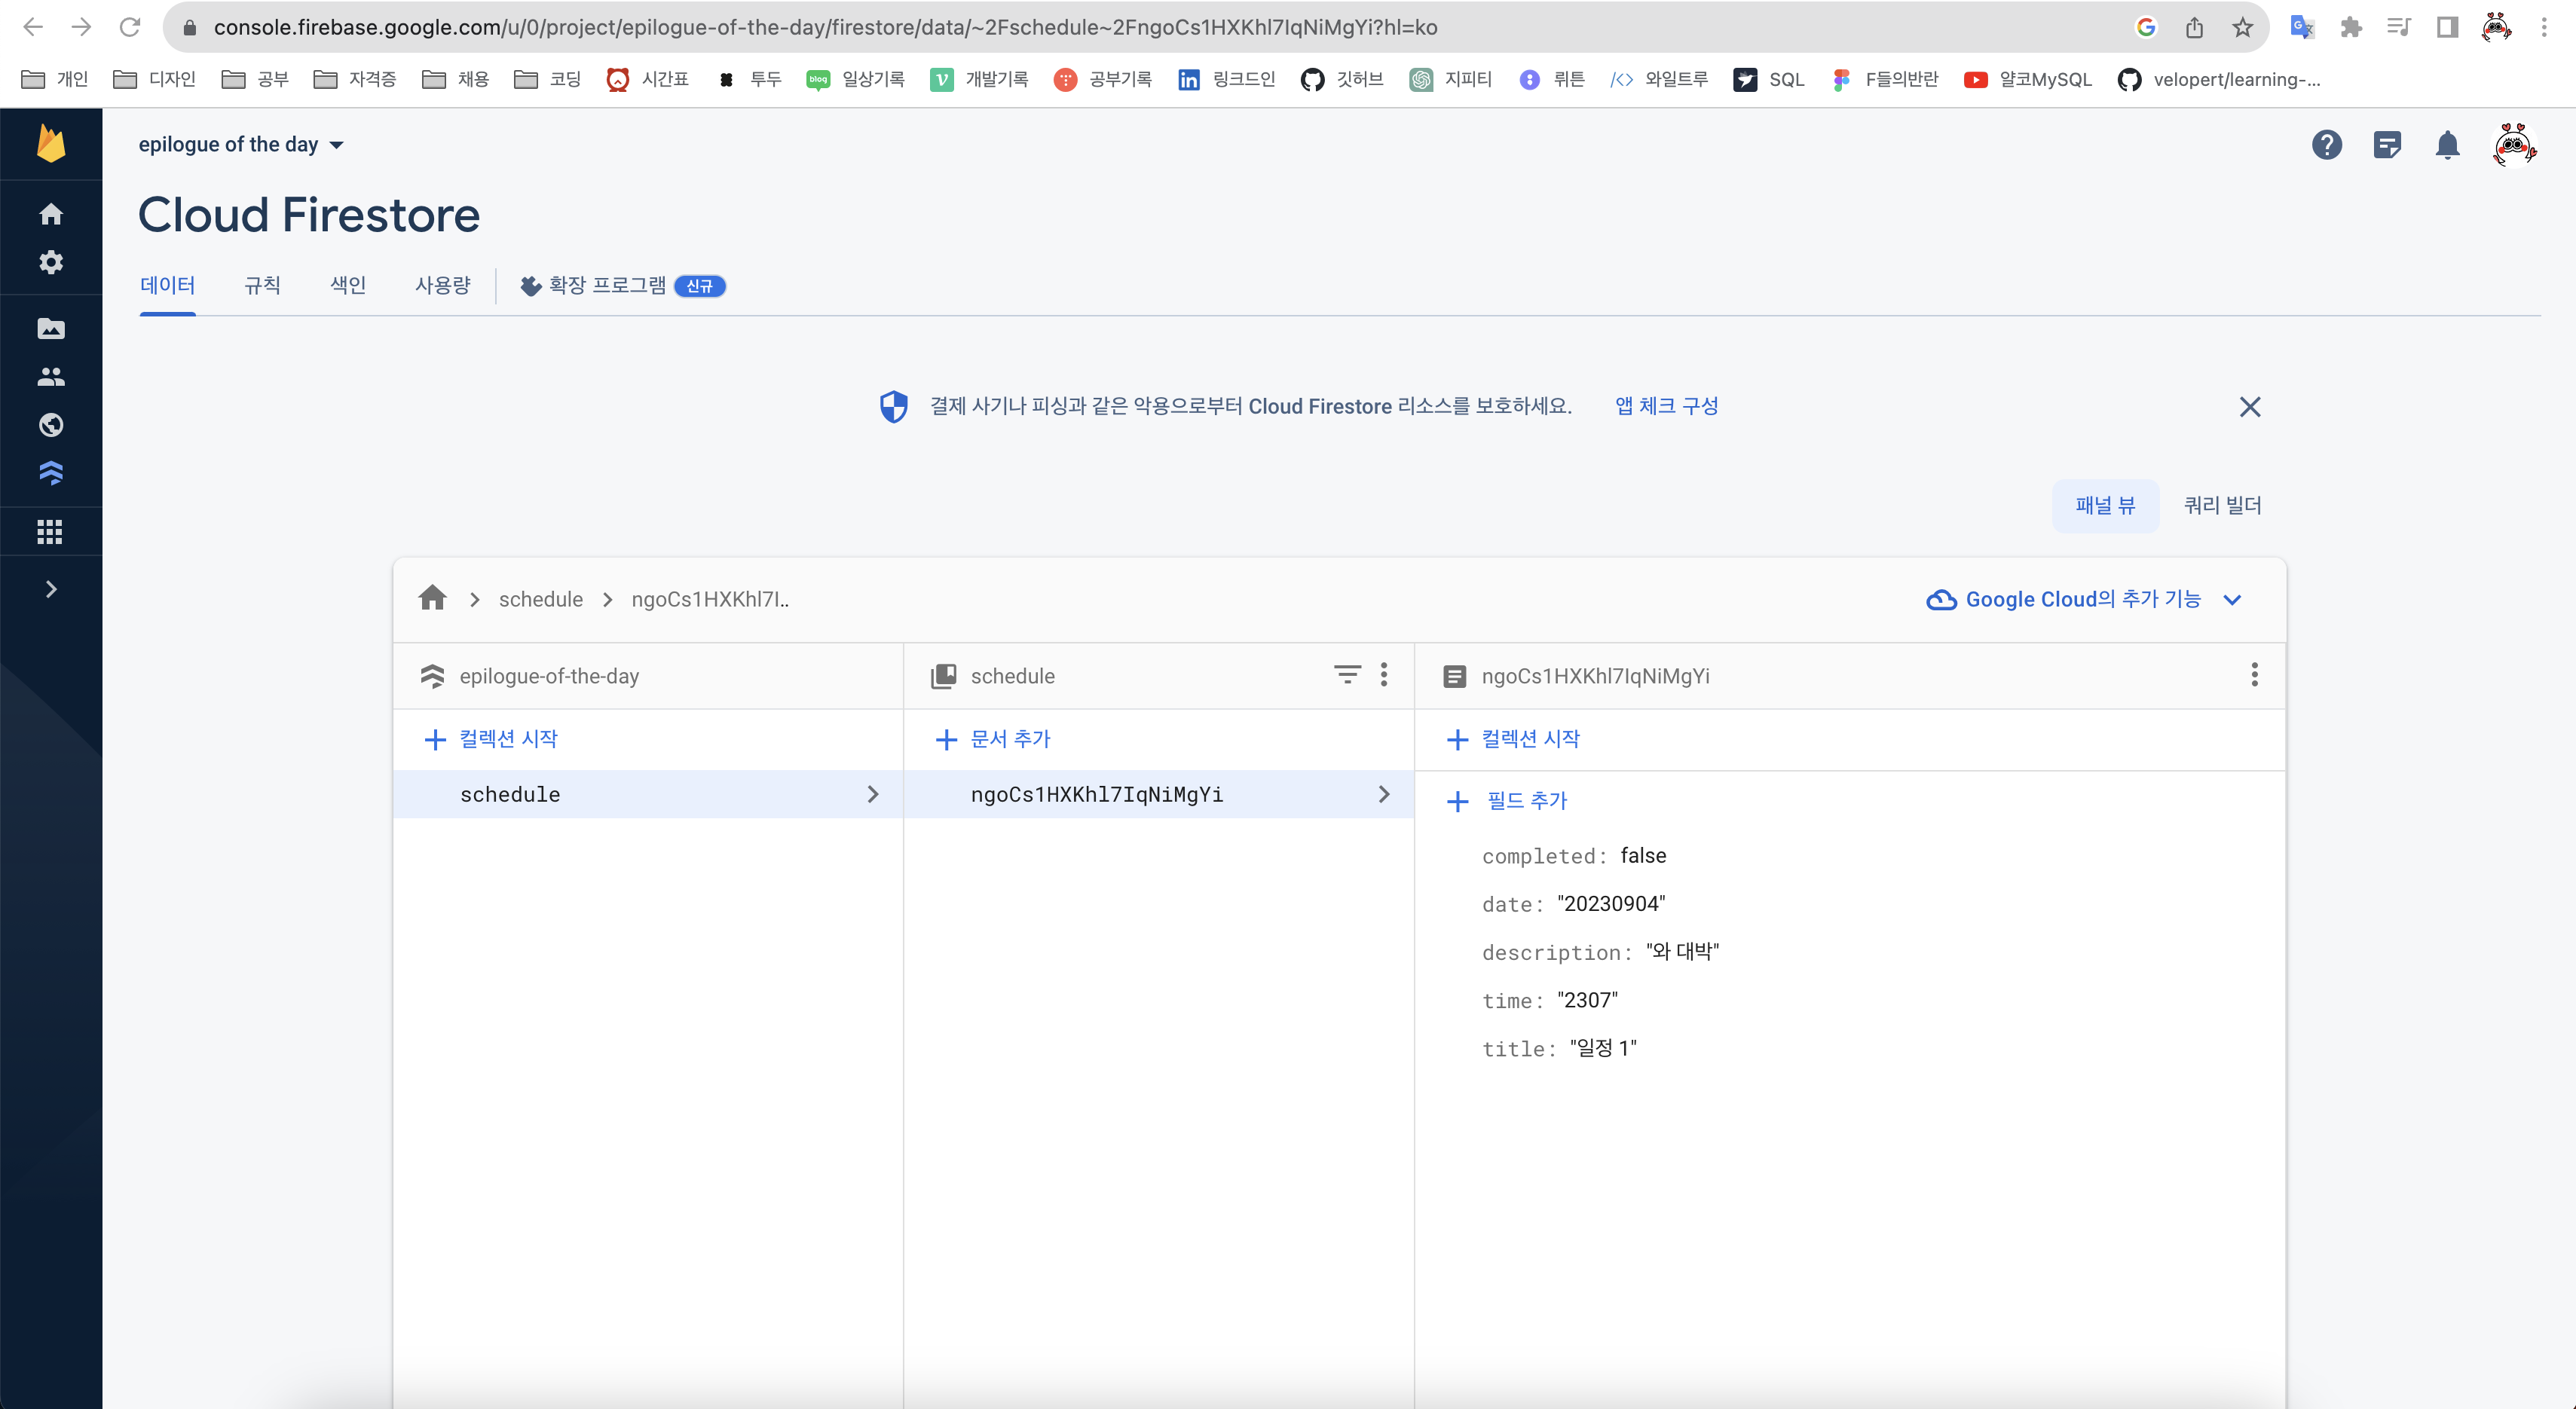Switch to the 색인 tab
Image resolution: width=2576 pixels, height=1409 pixels.
pyautogui.click(x=348, y=286)
